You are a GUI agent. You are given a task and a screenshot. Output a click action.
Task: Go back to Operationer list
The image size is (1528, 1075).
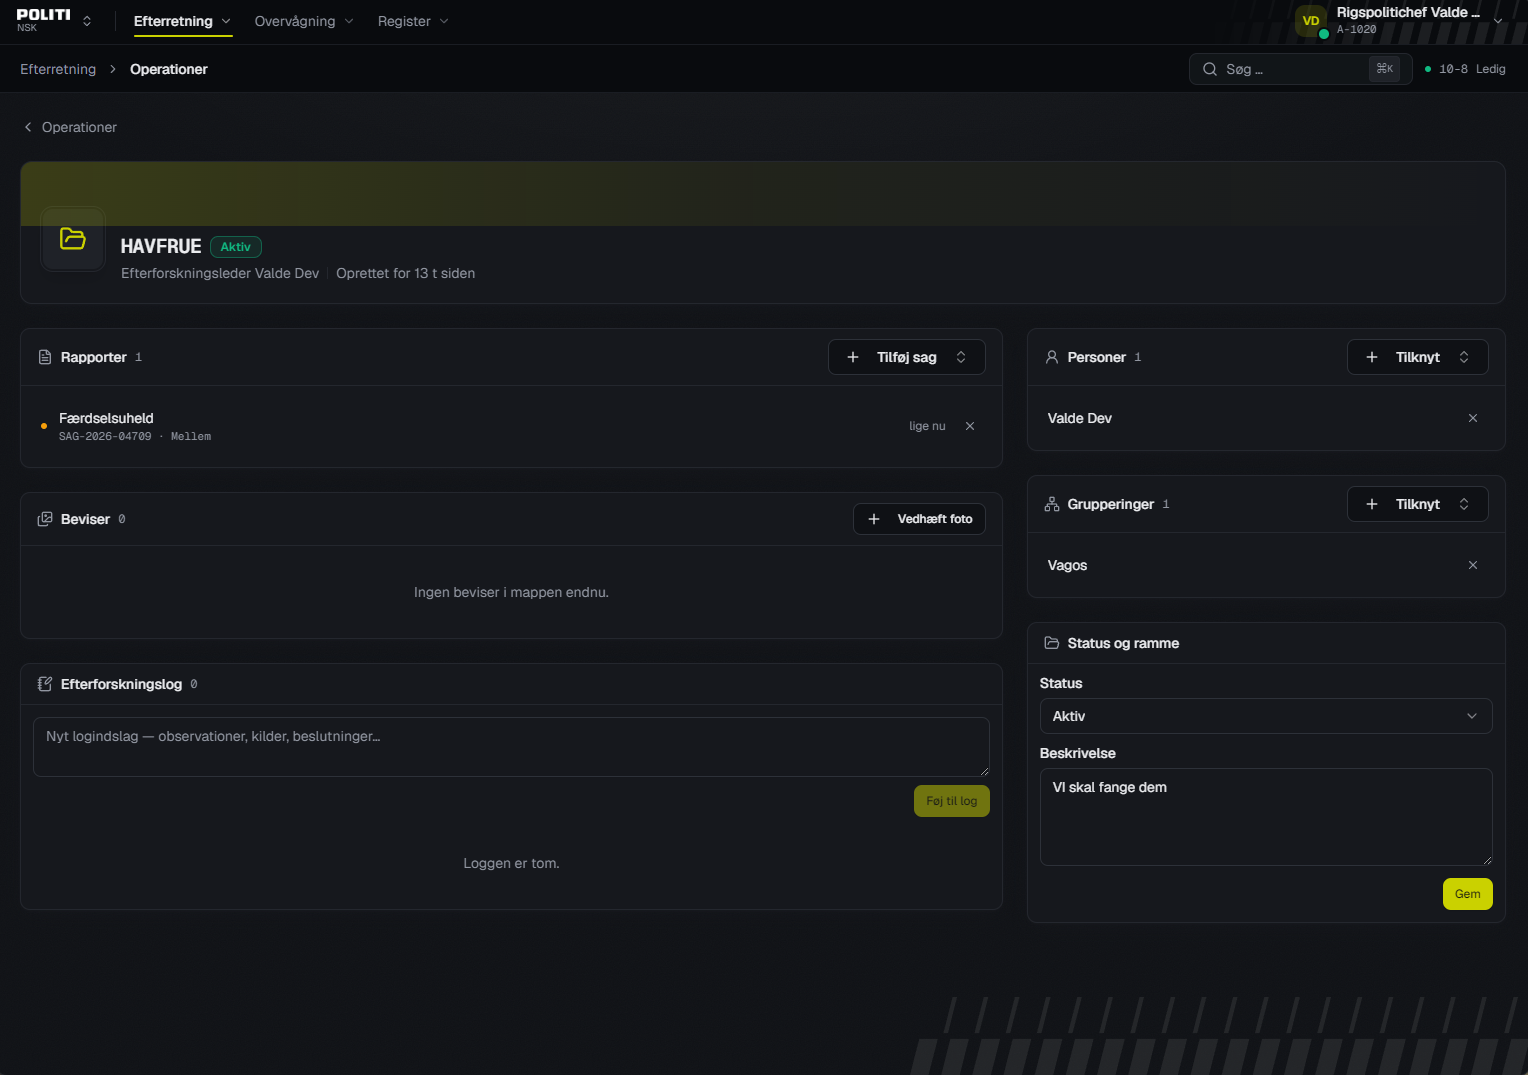pos(70,127)
